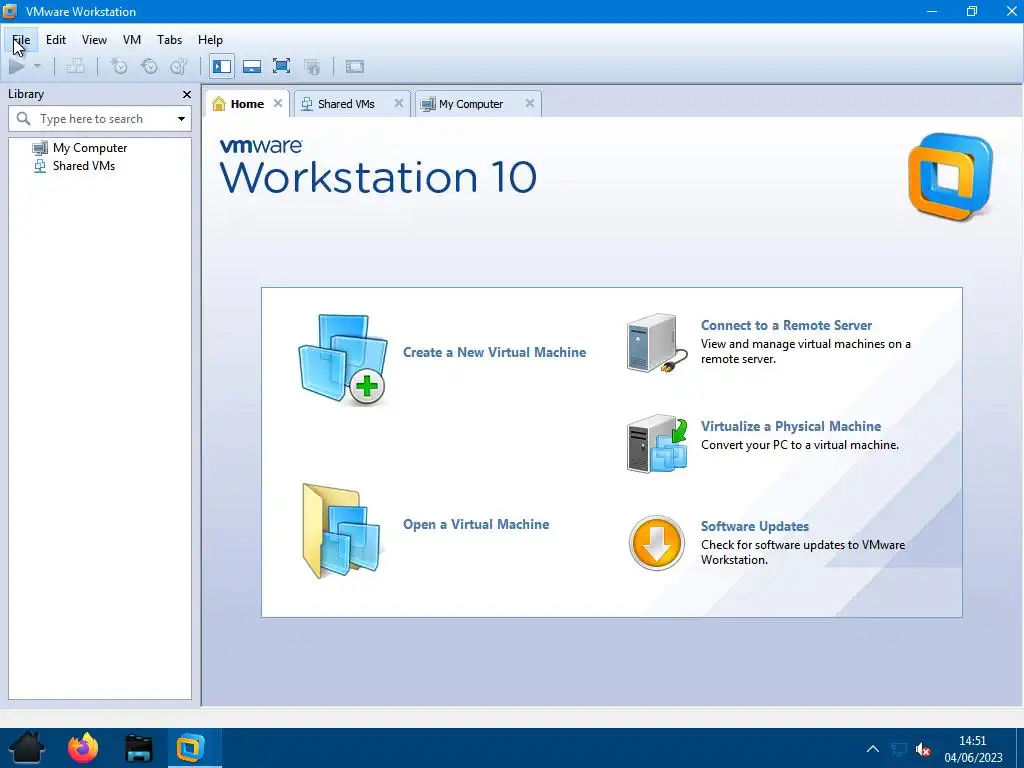Screen dimensions: 1024x768
Task: Toggle the Show Library sidebar icon
Action: 222,66
